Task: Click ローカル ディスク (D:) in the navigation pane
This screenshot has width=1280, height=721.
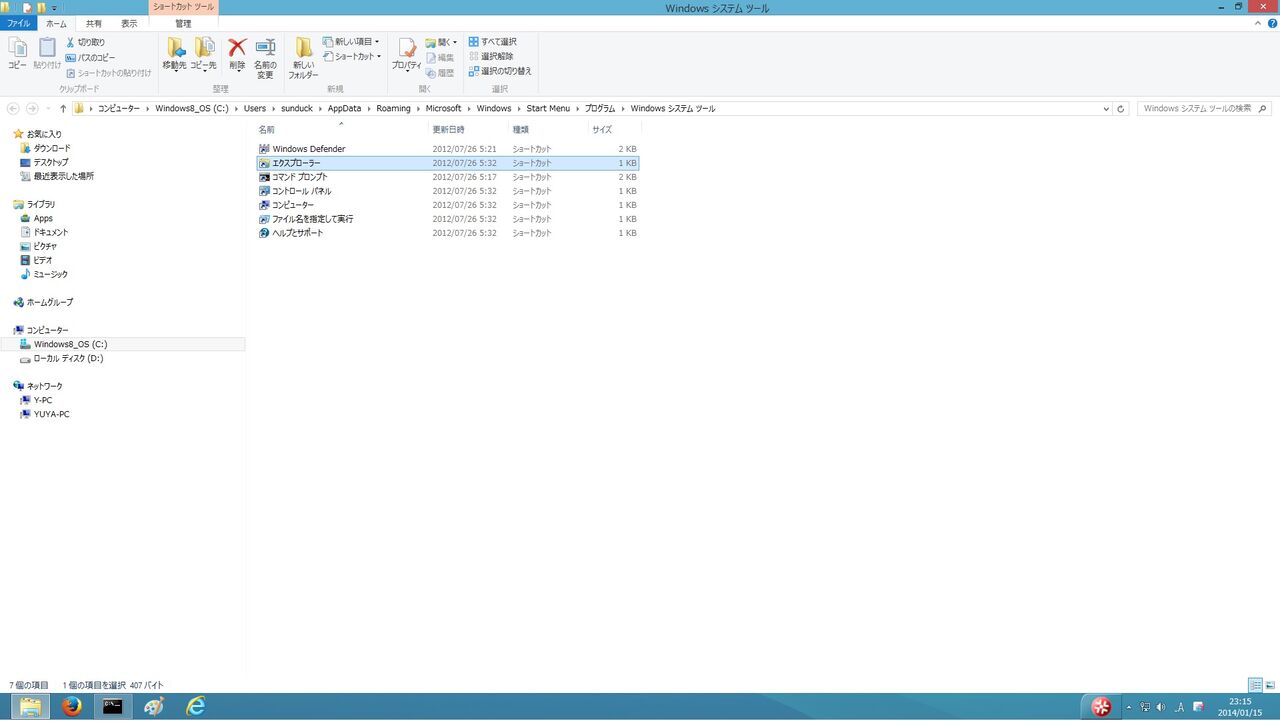Action: click(68, 358)
